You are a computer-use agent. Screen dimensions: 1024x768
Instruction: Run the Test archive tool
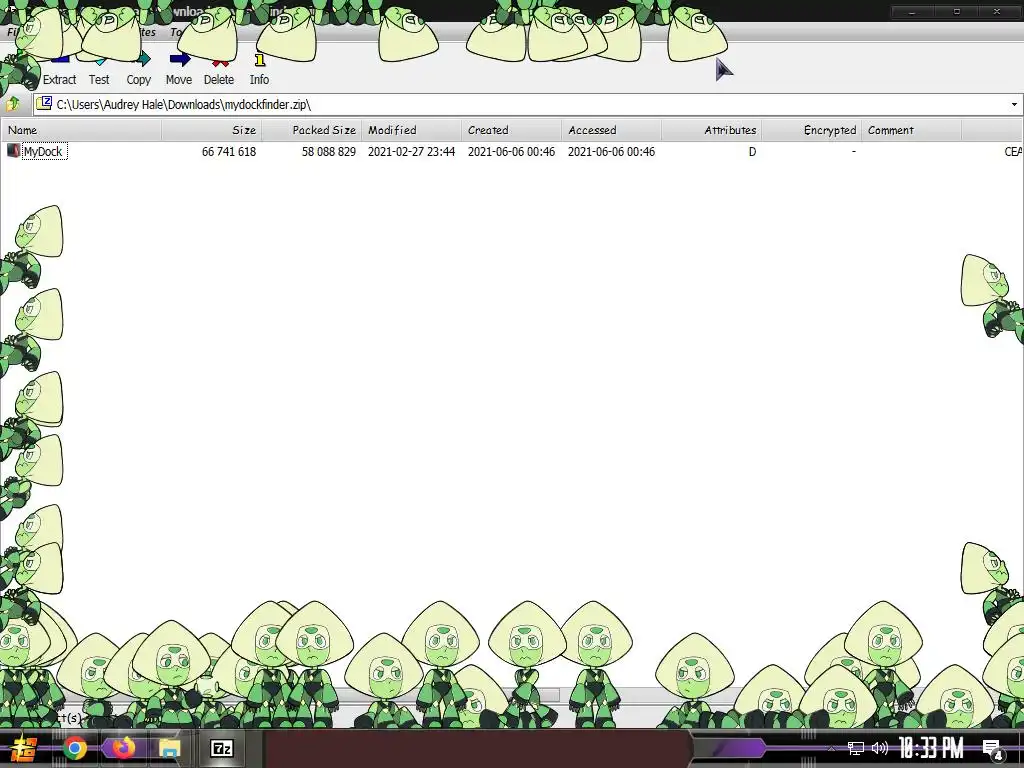pyautogui.click(x=99, y=71)
